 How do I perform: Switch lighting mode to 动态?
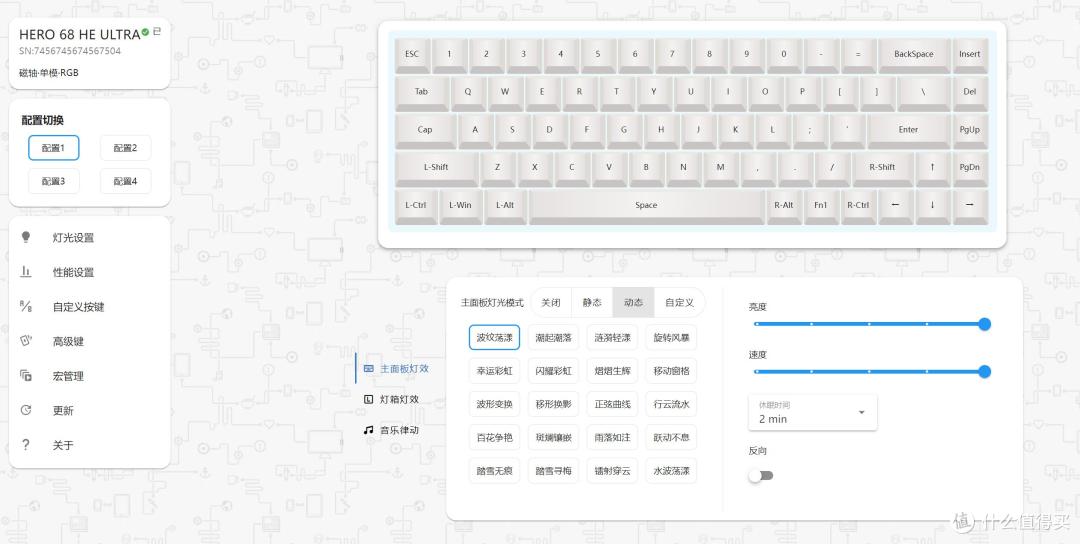pyautogui.click(x=634, y=302)
